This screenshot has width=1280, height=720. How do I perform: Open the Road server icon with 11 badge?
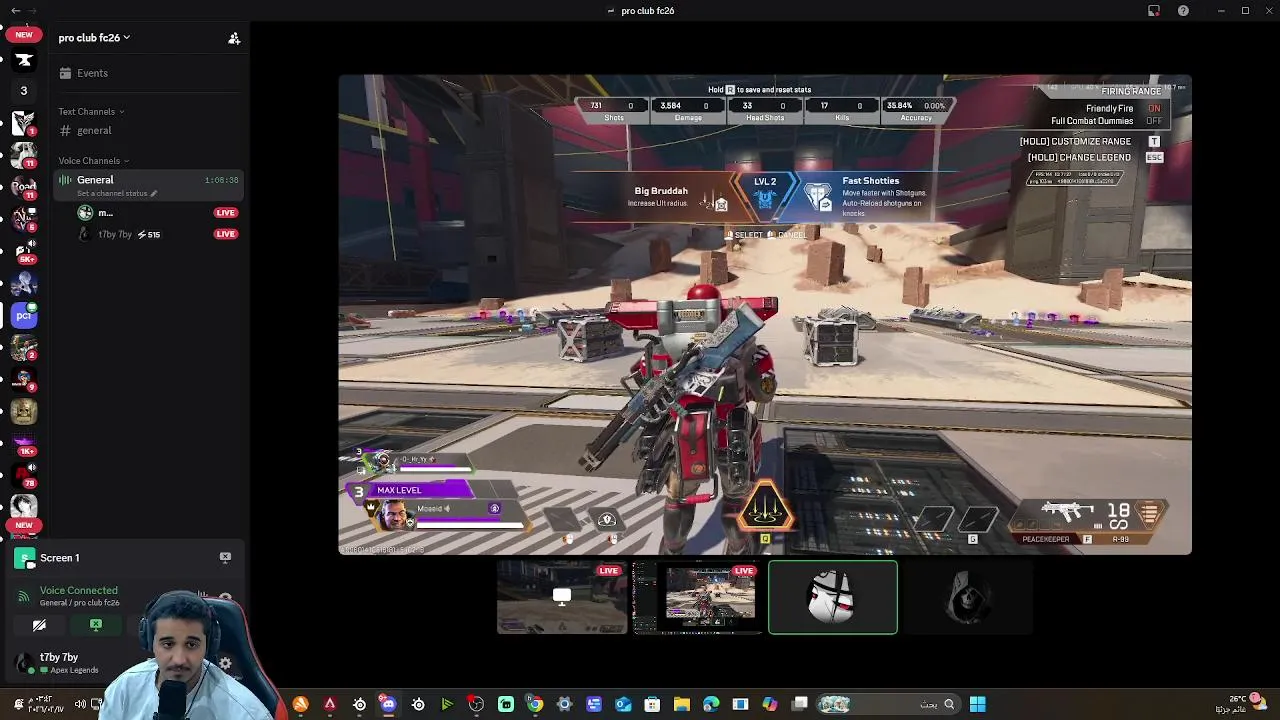click(24, 187)
